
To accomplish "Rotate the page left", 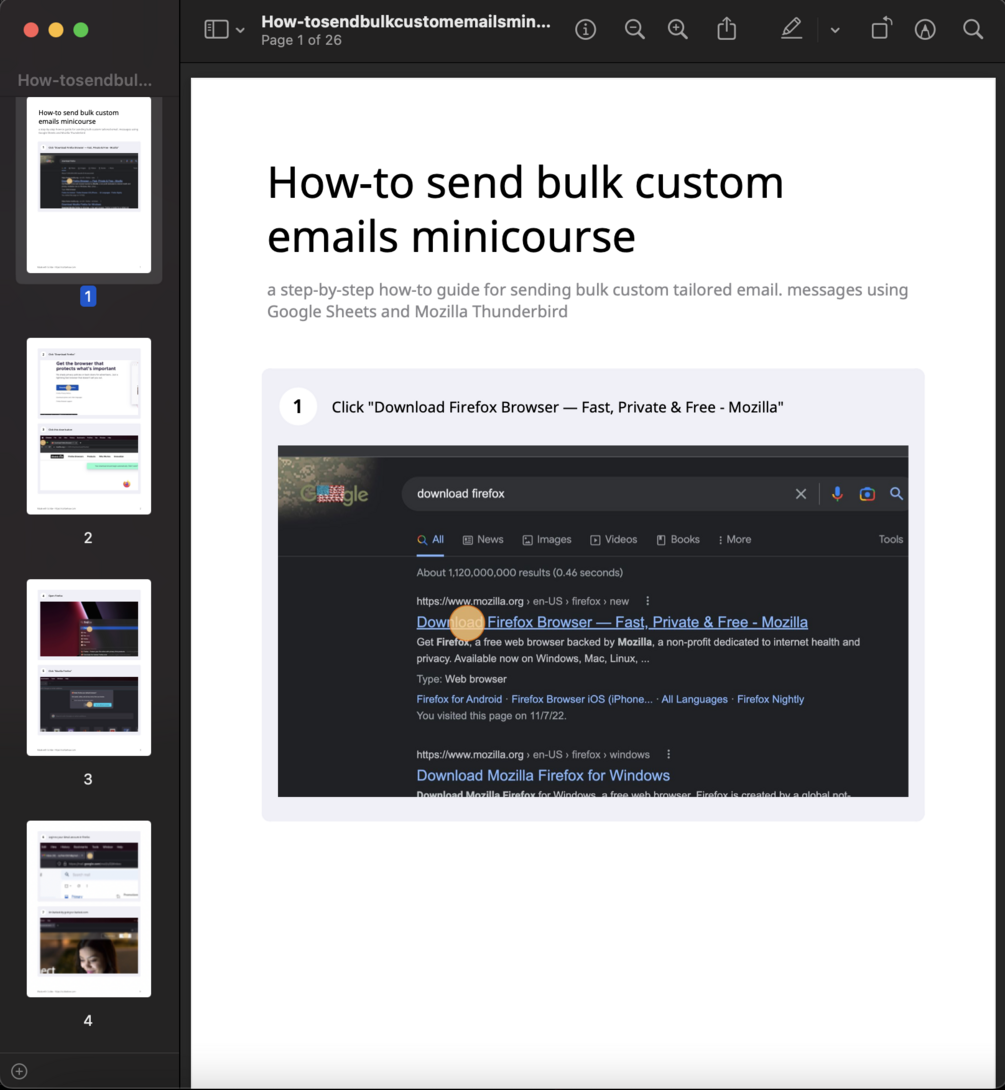I will pos(881,29).
